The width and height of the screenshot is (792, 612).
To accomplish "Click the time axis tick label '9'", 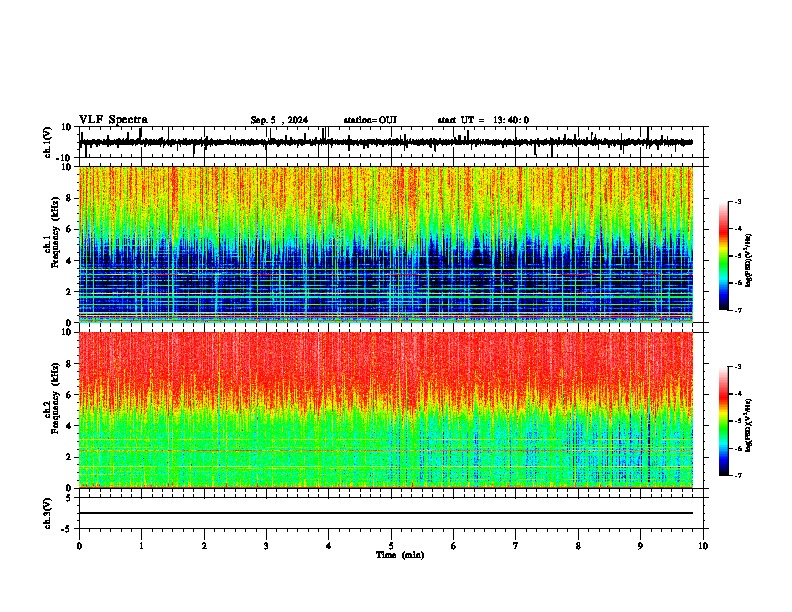I will point(640,546).
